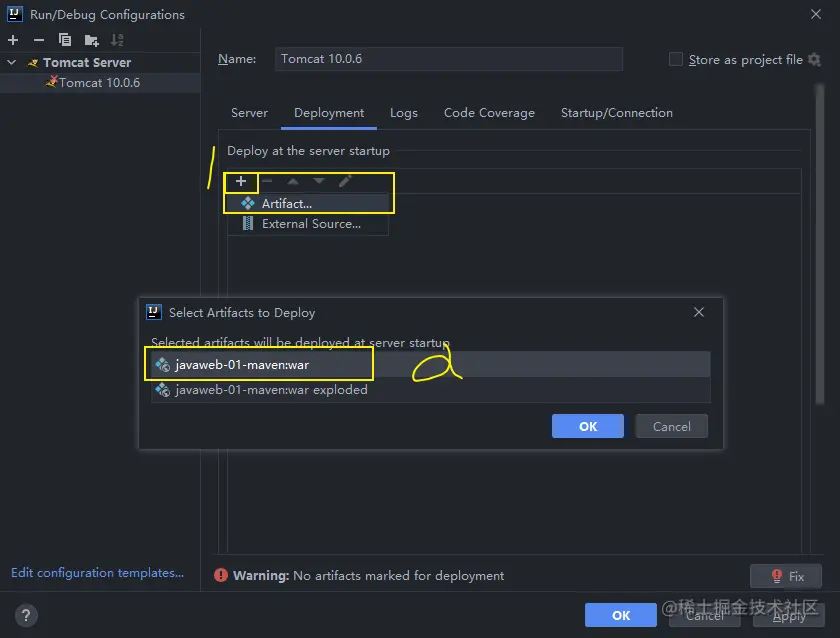Enable Store as project file checkbox

(x=676, y=59)
